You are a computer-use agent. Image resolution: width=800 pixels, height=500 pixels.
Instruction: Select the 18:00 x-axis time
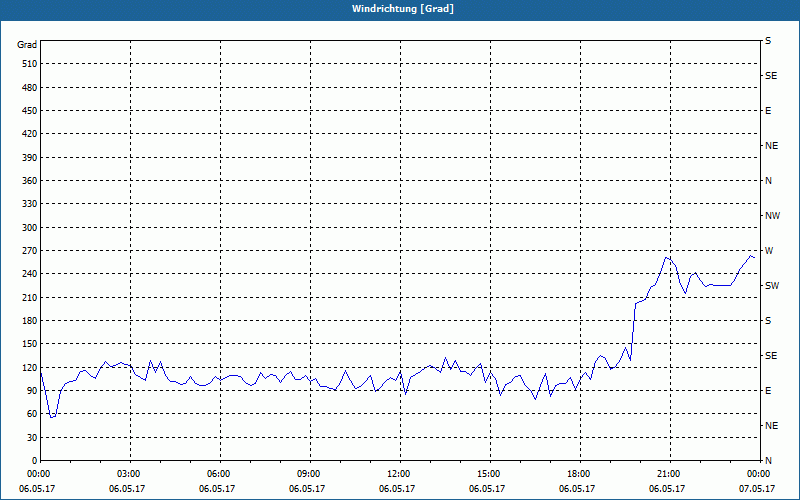580,474
